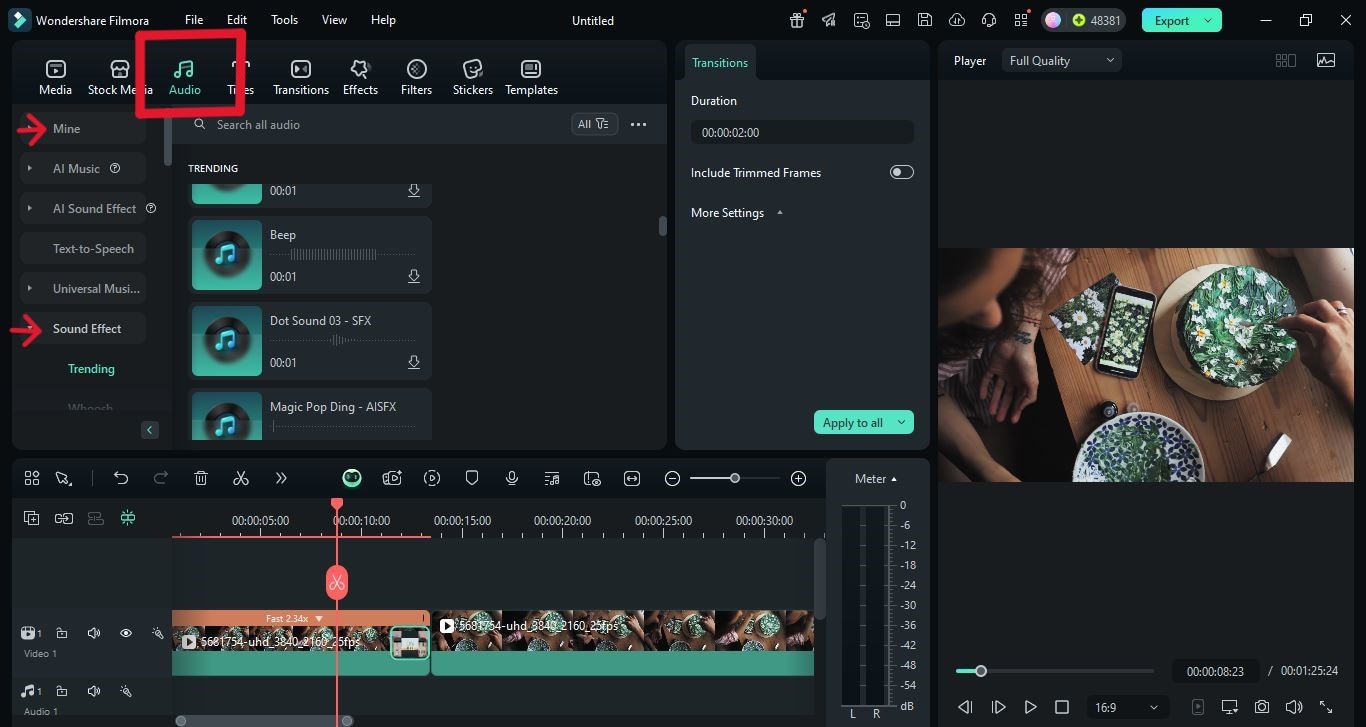Click the Search all audio field
Screen dimensions: 1366x727
[x=375, y=124]
